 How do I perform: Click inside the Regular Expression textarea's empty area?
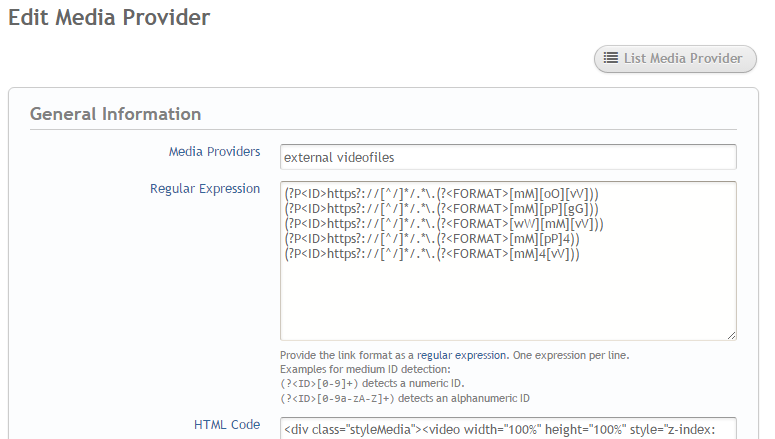point(508,300)
